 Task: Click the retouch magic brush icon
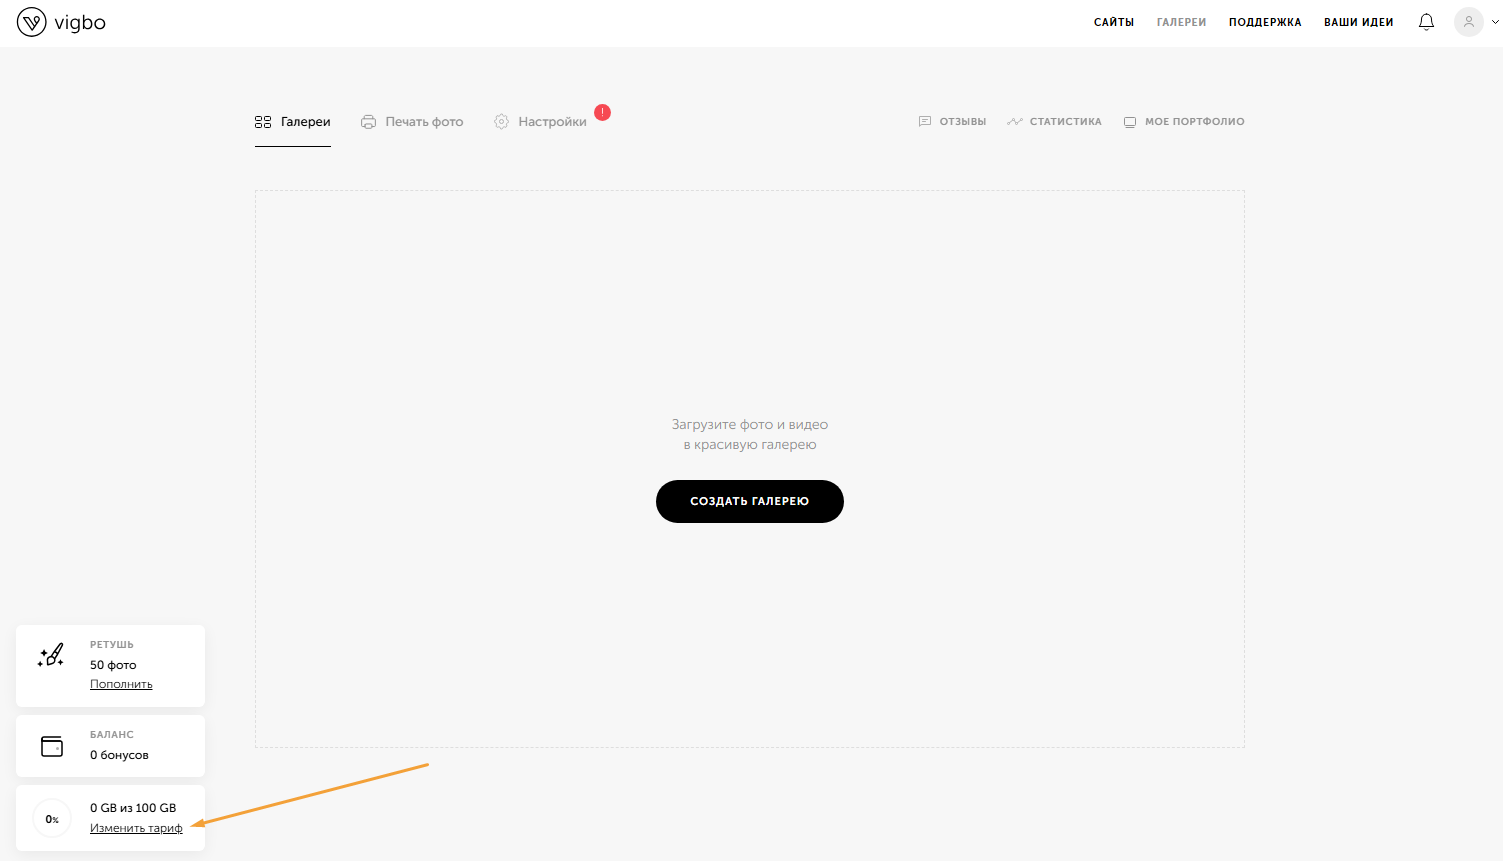[x=51, y=656]
